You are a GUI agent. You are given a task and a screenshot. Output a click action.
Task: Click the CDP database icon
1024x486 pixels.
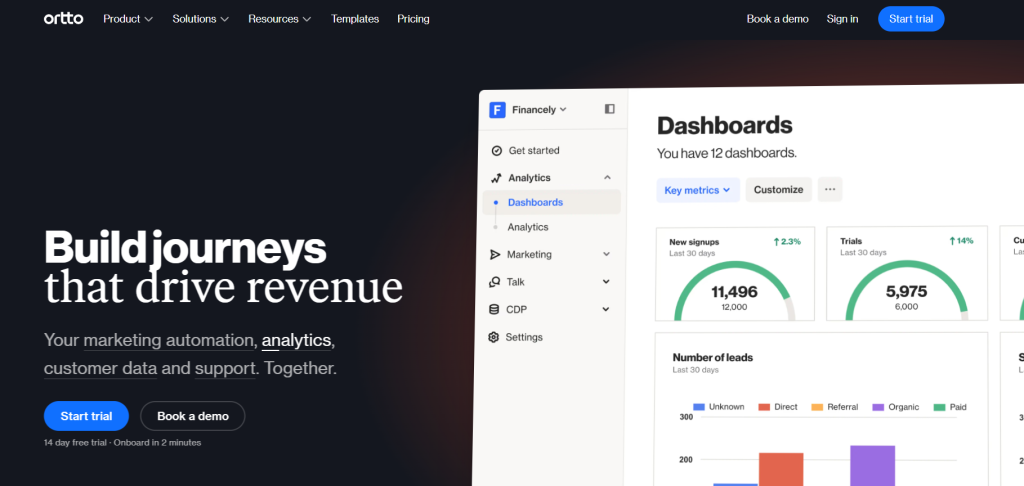click(x=495, y=310)
